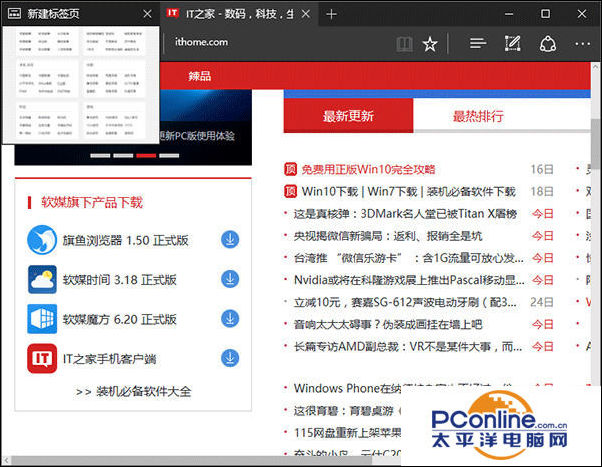Select the active red carousel indicator

point(146,156)
